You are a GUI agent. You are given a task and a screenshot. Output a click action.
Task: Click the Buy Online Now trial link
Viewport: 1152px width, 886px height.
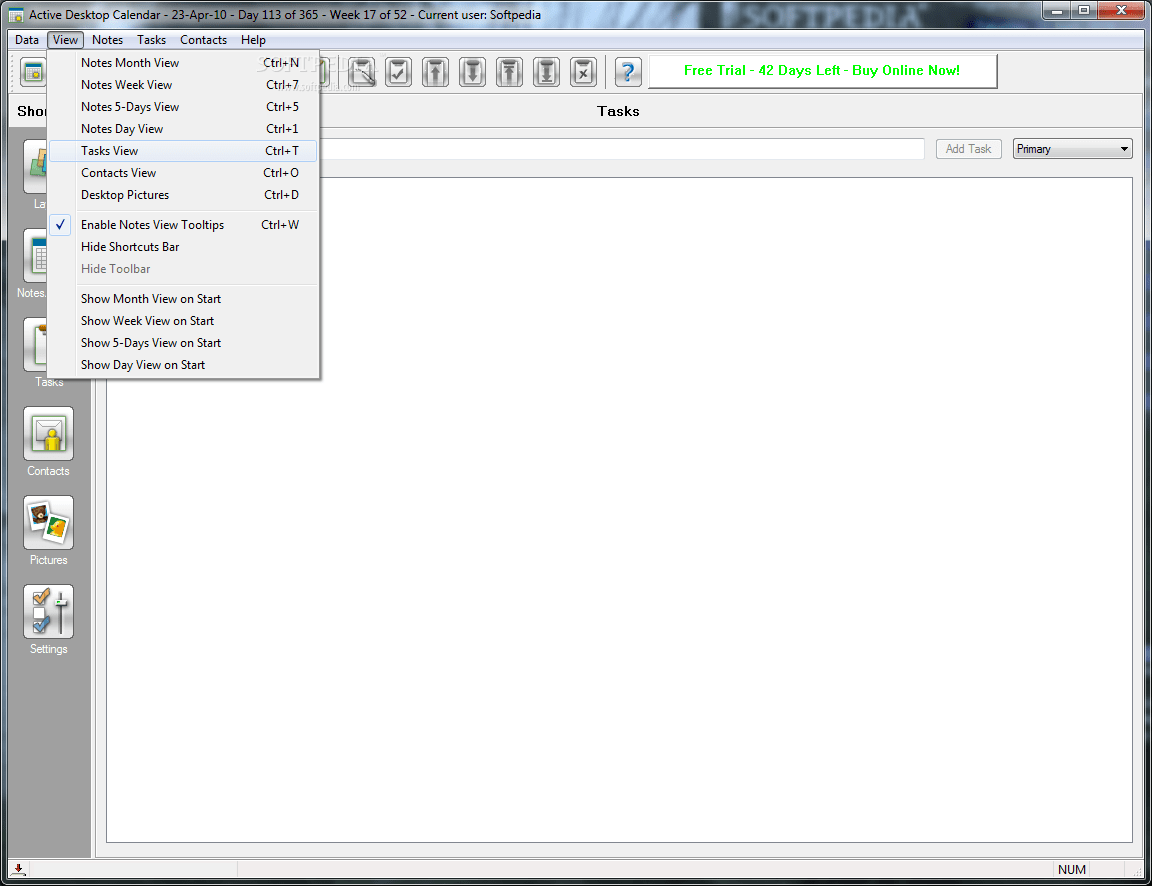[822, 71]
